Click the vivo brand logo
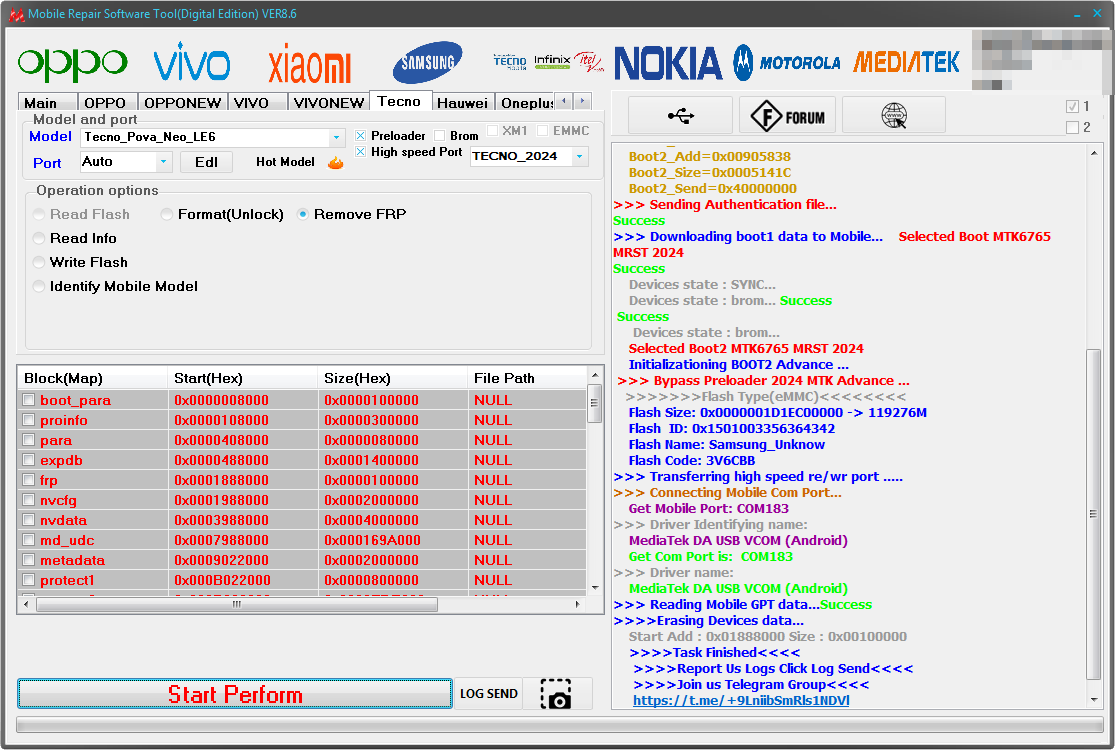This screenshot has width=1115, height=750. tap(191, 61)
